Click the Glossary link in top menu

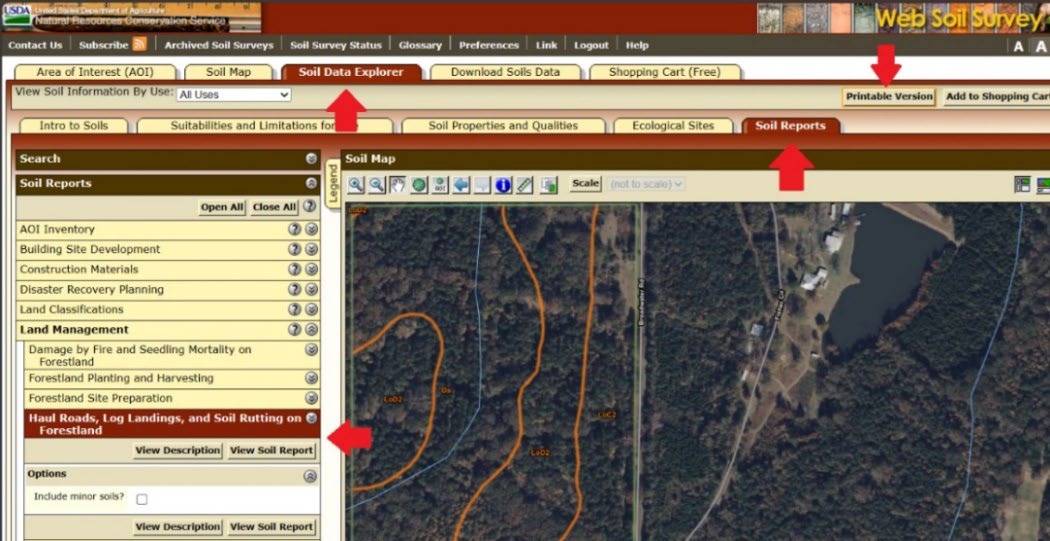point(420,45)
